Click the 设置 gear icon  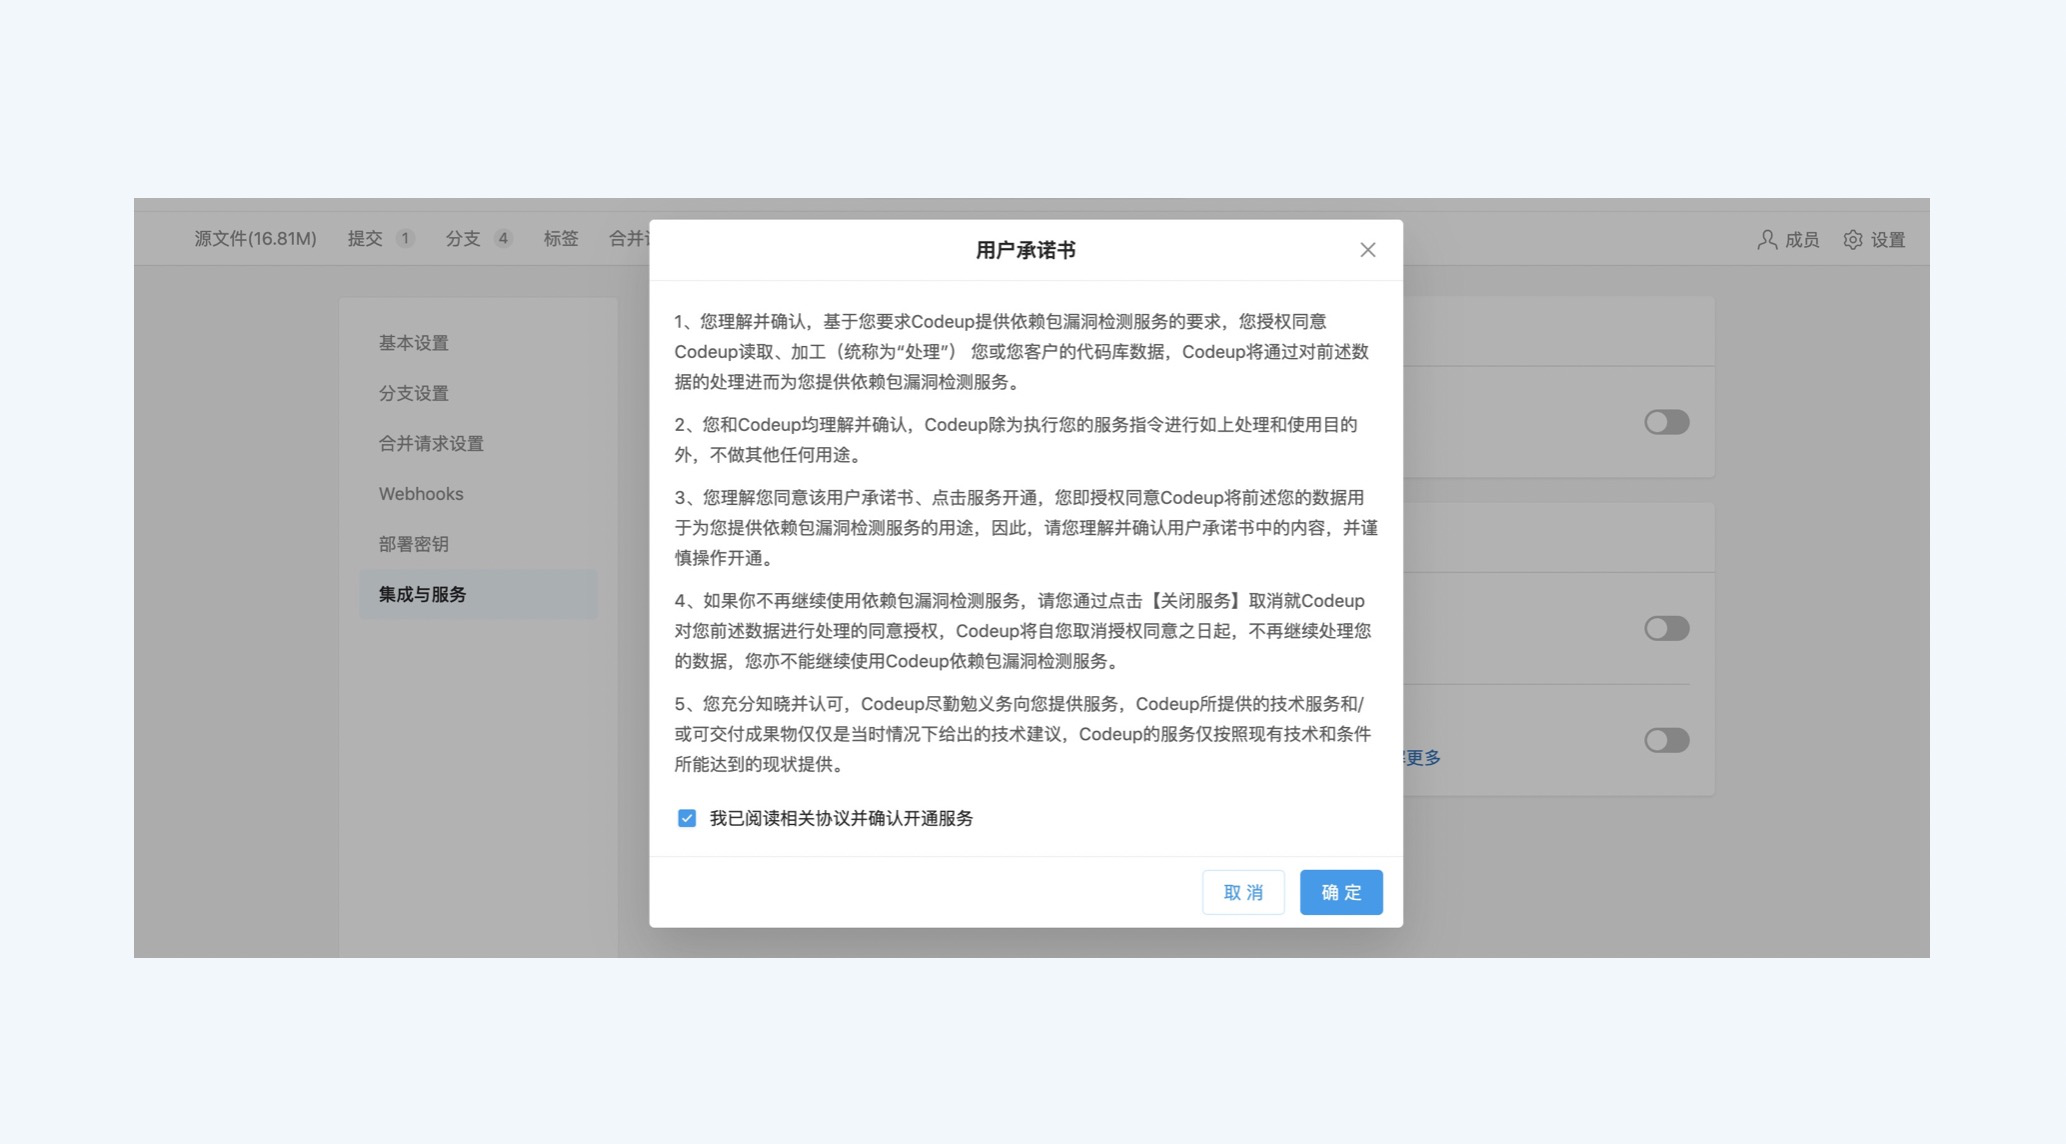coord(1853,240)
